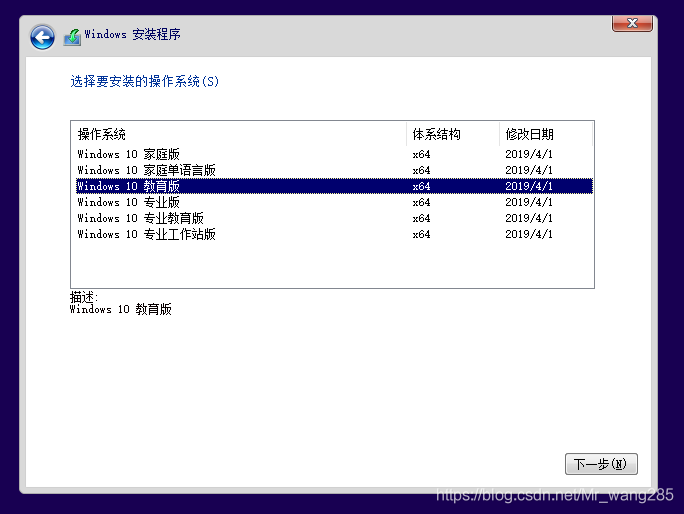
Task: Select Windows 10 专业版 row
Action: pos(334,202)
